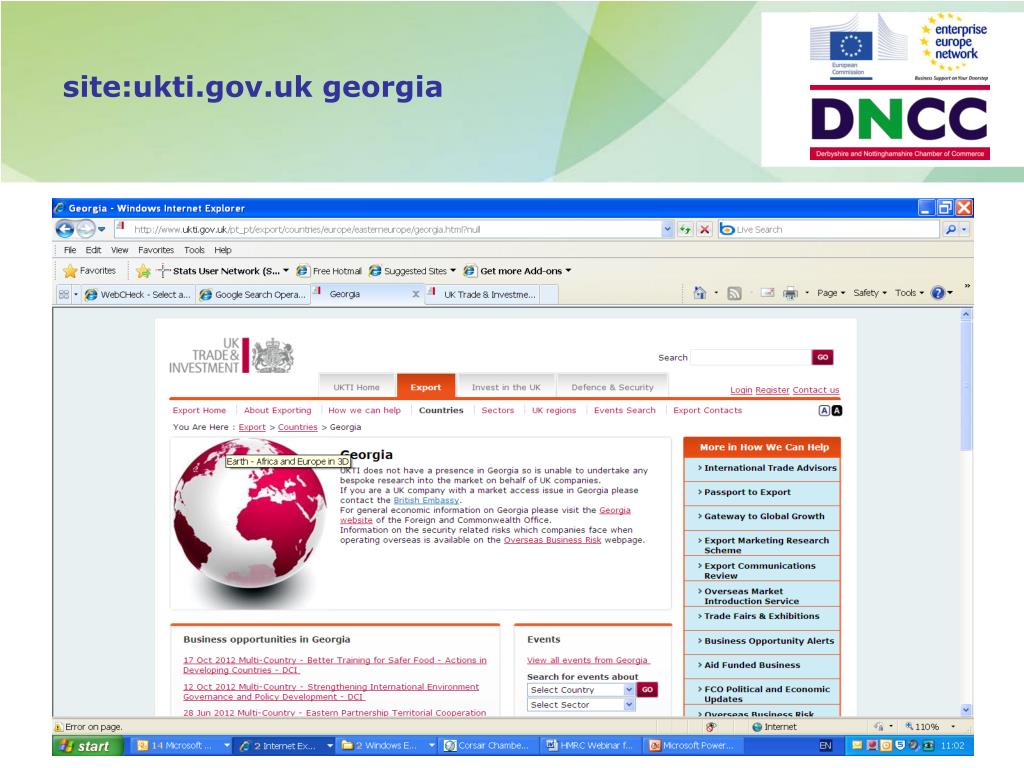Close the Georgia browser tab
Screen dimensions: 1024x768
click(x=415, y=295)
